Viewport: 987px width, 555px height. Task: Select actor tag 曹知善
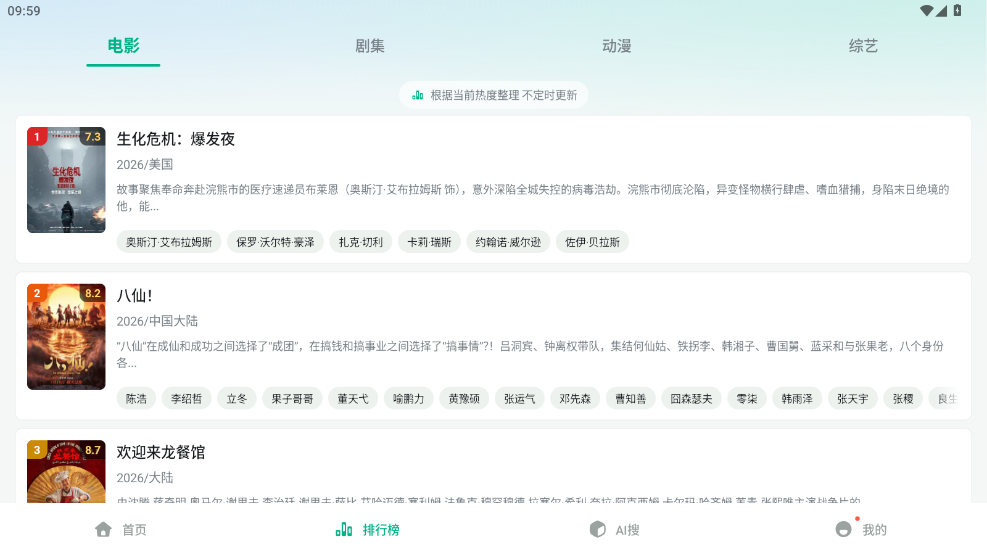click(631, 399)
